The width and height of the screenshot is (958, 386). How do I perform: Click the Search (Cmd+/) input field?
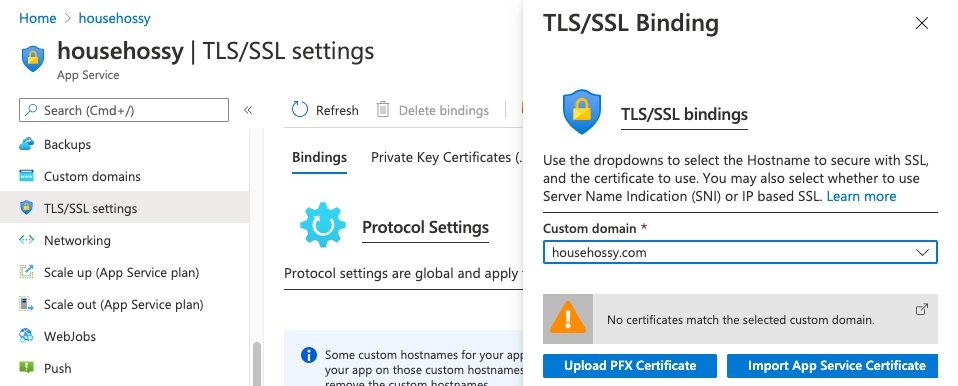pyautogui.click(x=124, y=110)
